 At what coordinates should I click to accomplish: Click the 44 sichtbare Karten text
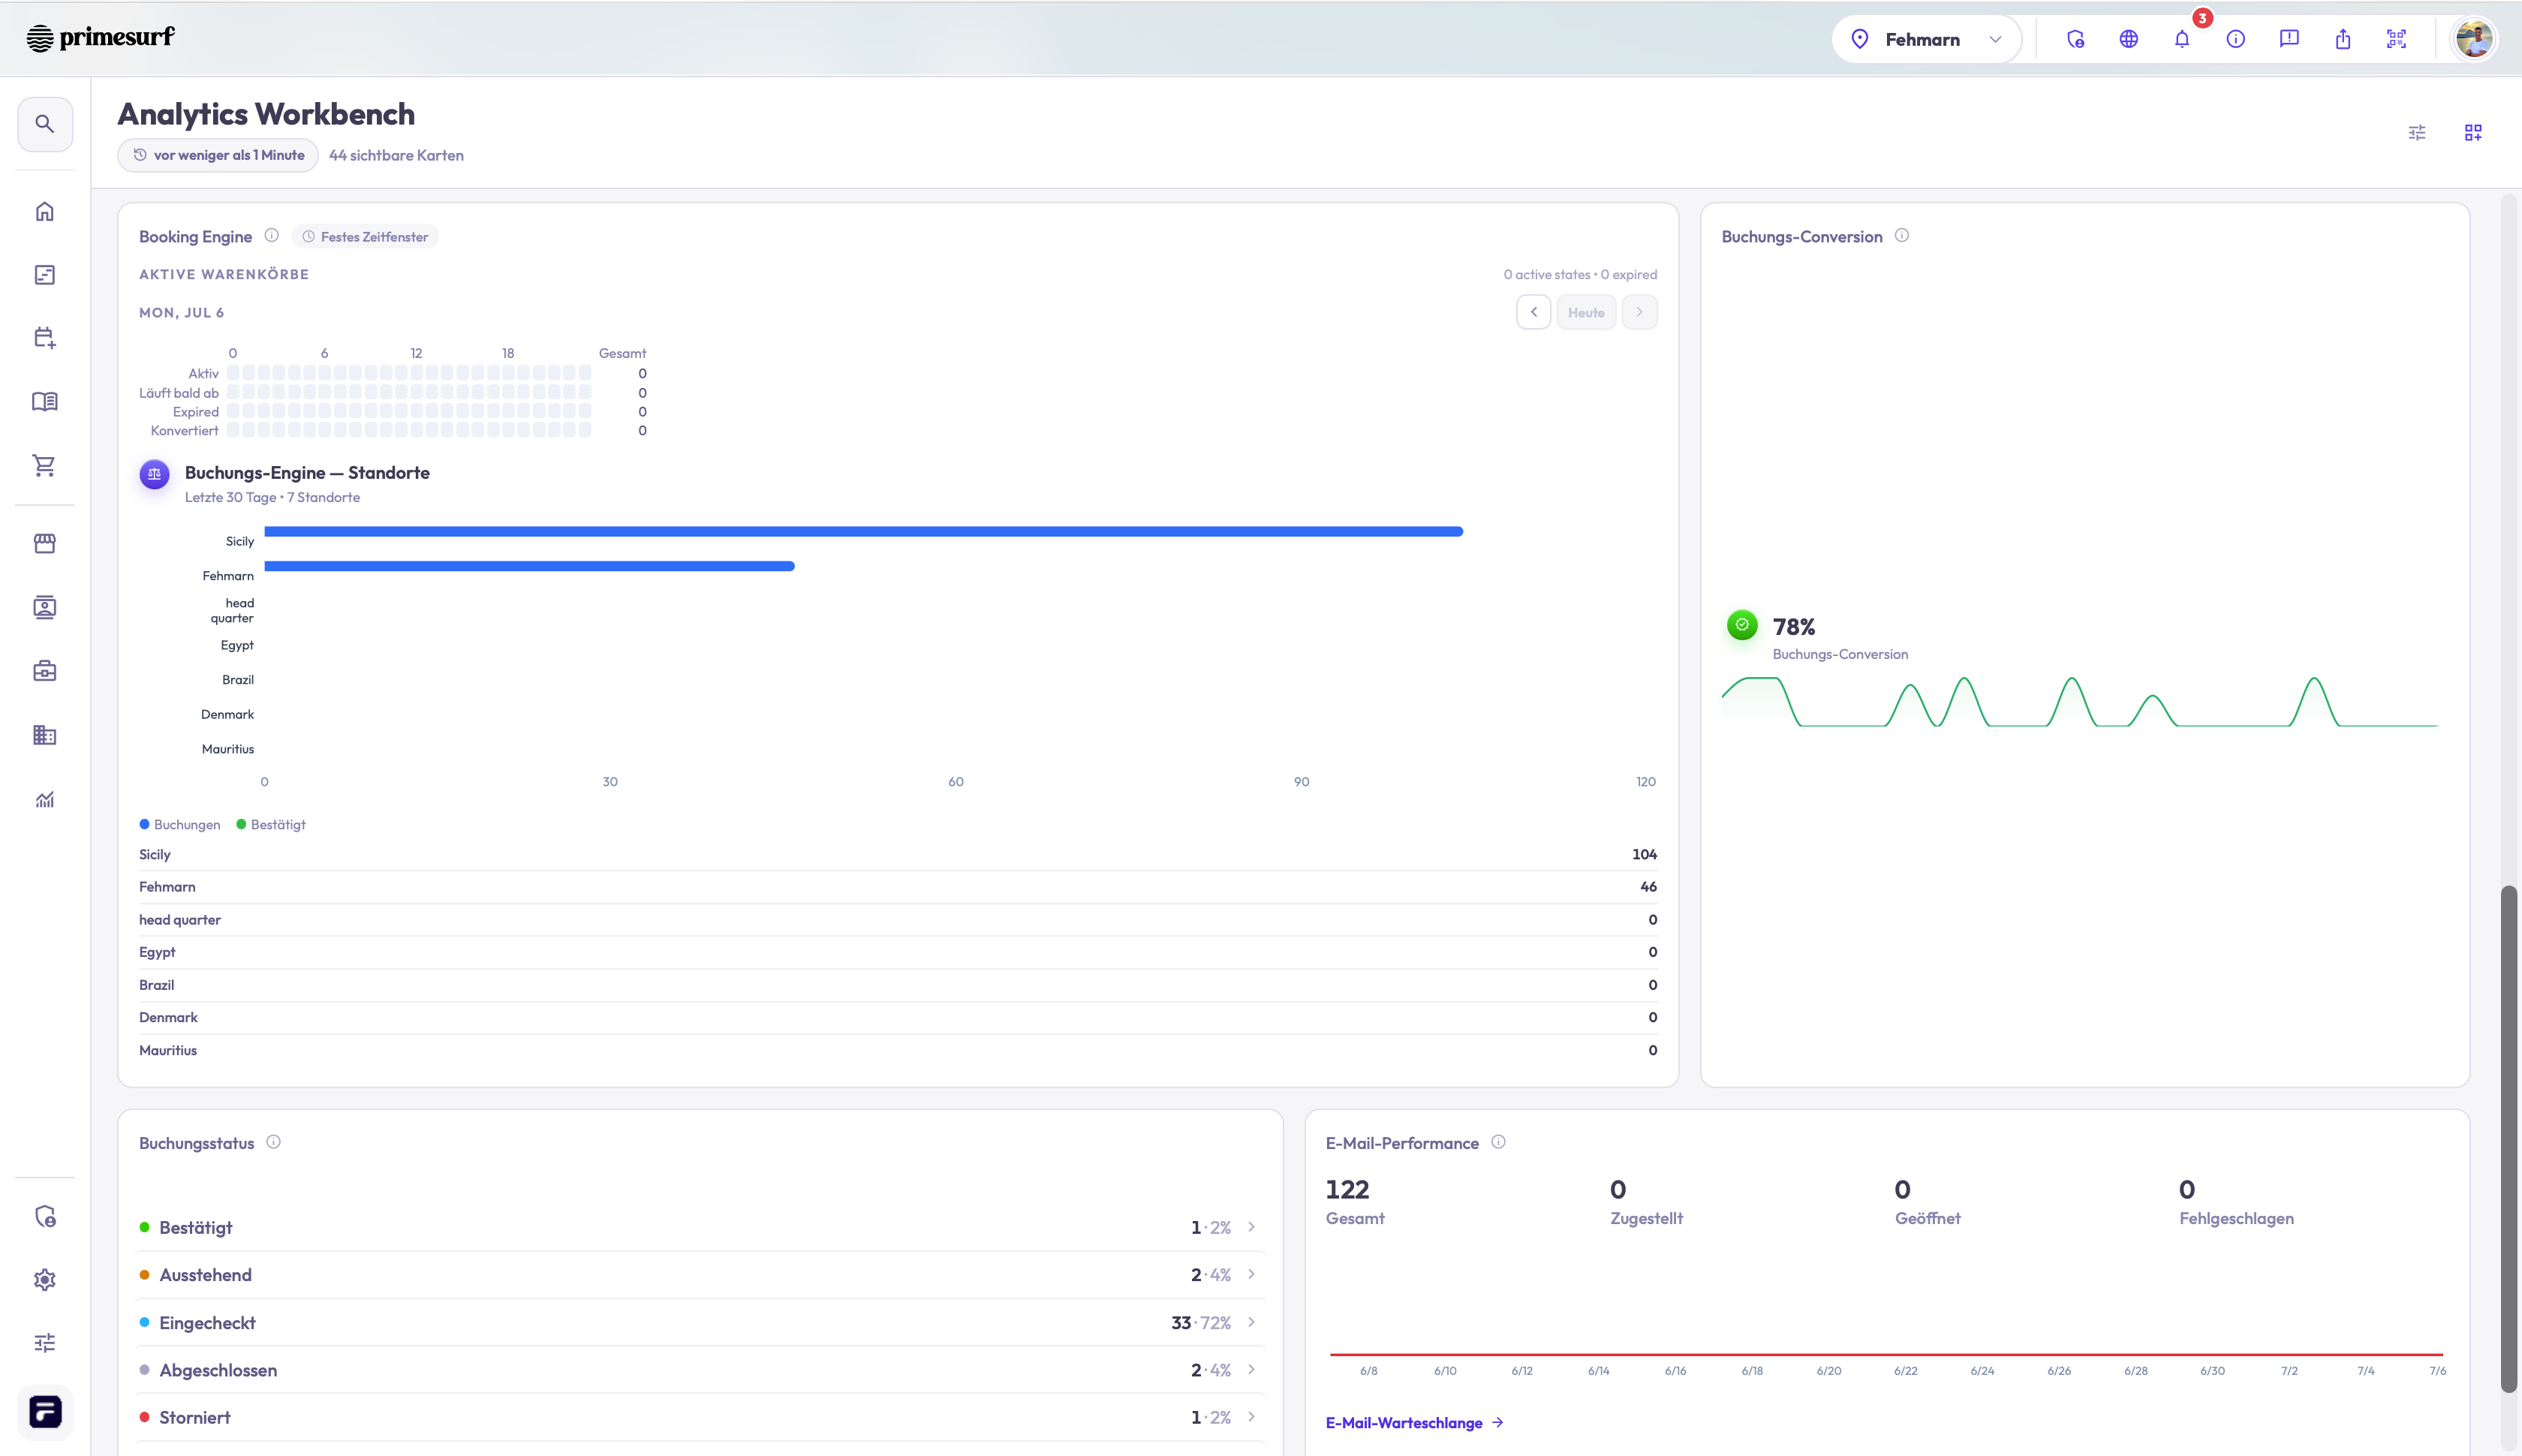[396, 155]
